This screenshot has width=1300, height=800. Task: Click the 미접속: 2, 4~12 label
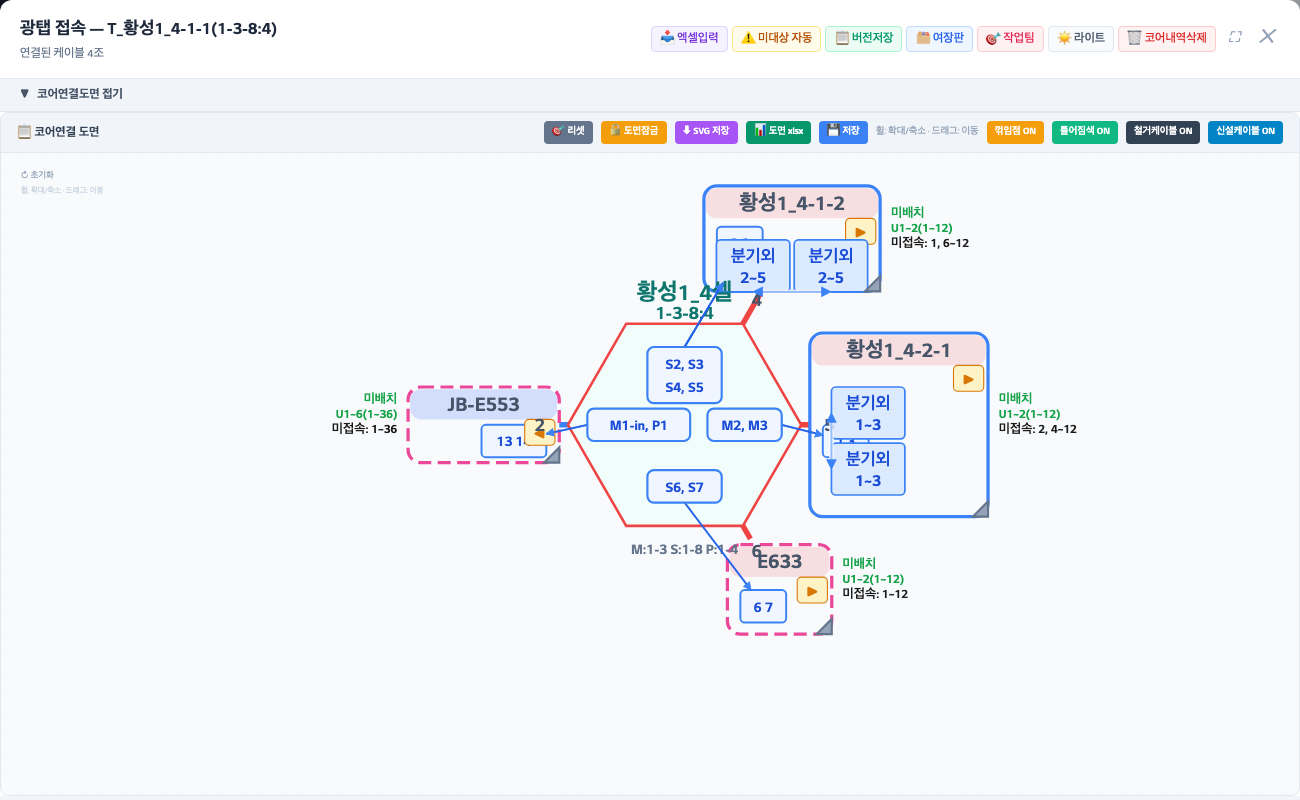click(x=1038, y=429)
